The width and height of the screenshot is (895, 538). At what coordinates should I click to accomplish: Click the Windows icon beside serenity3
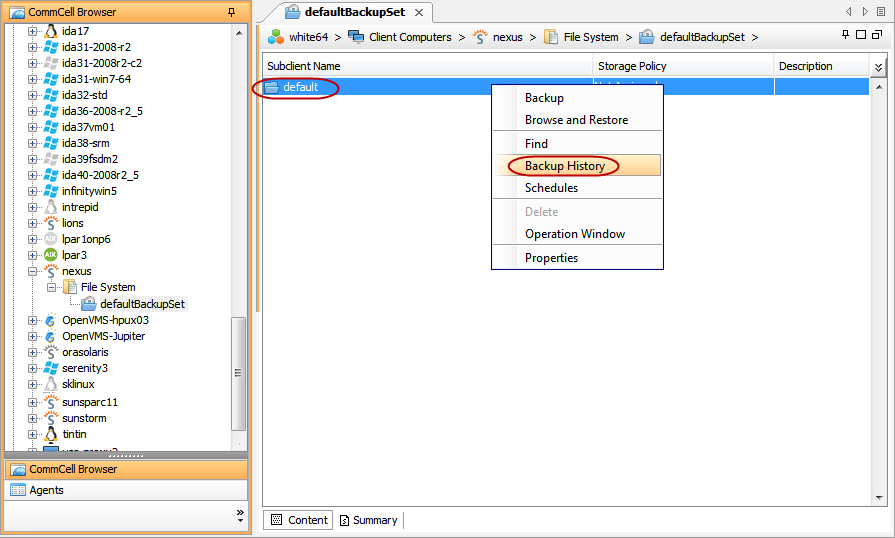pos(51,368)
